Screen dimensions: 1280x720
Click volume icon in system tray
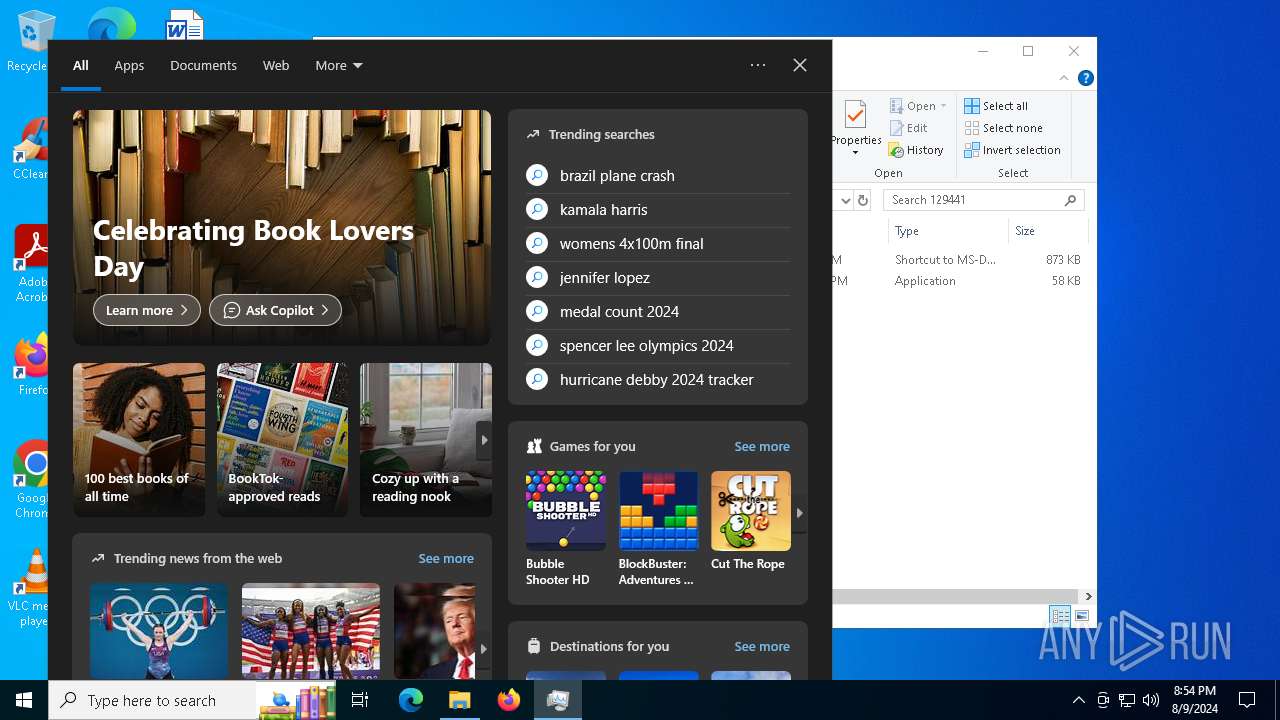coord(1151,700)
